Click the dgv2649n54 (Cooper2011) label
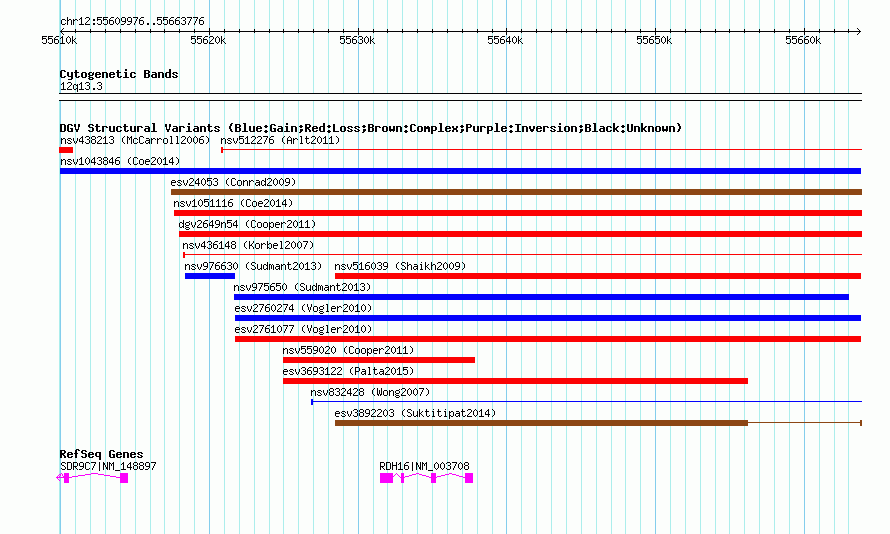Image resolution: width=890 pixels, height=534 pixels. click(x=247, y=224)
